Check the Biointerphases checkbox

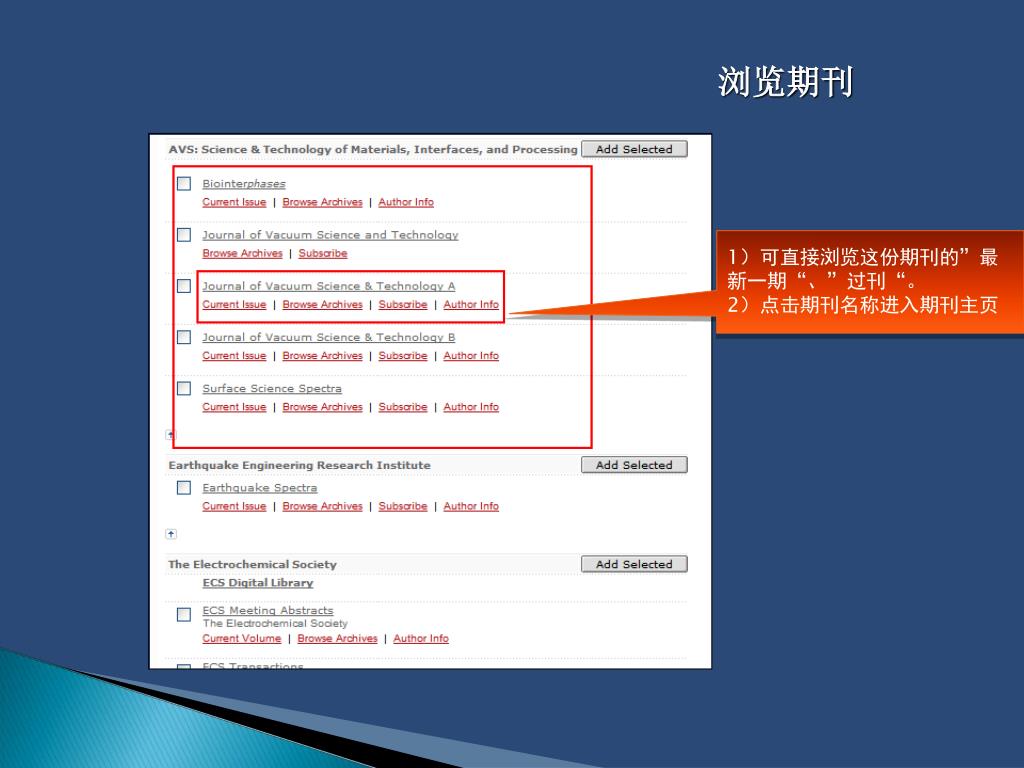tap(184, 184)
